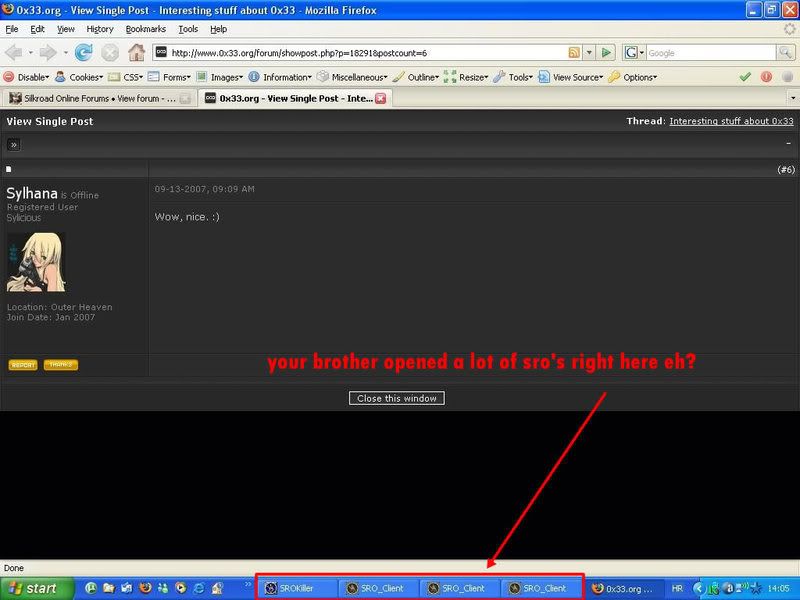Image resolution: width=800 pixels, height=600 pixels.
Task: Open the Help menu
Action: [x=218, y=29]
